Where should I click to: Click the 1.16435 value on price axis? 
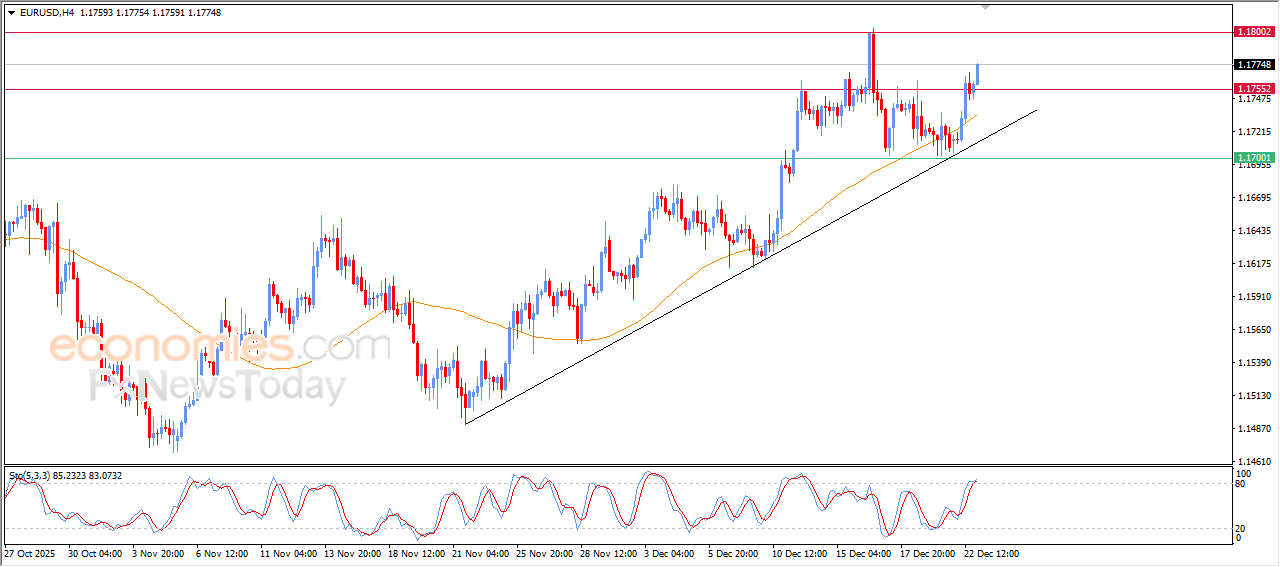pyautogui.click(x=1254, y=231)
